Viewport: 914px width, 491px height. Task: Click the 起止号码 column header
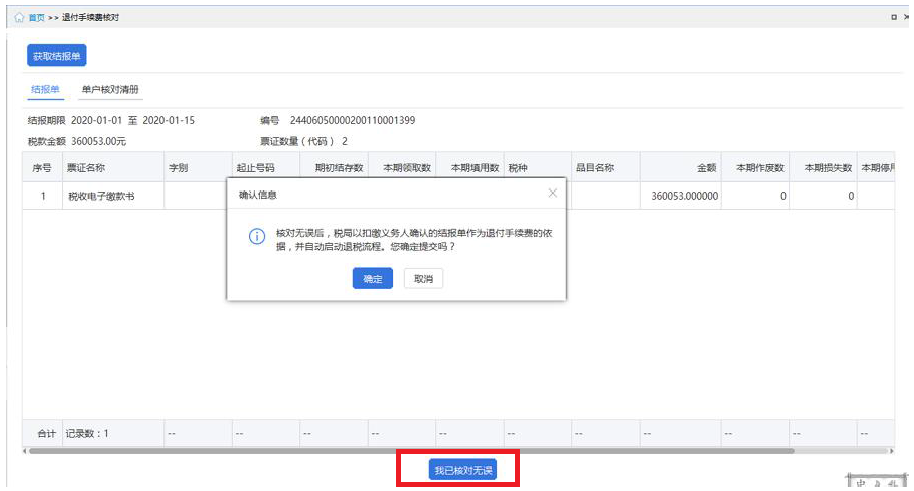pos(265,167)
